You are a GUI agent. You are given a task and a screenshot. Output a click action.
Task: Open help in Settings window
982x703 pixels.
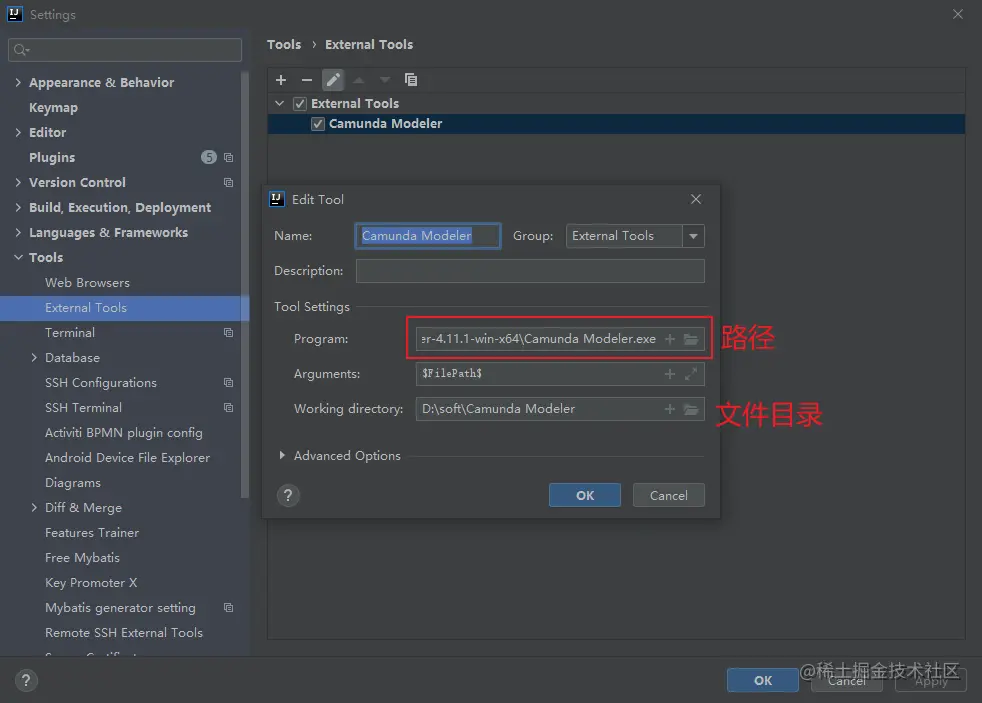26,680
